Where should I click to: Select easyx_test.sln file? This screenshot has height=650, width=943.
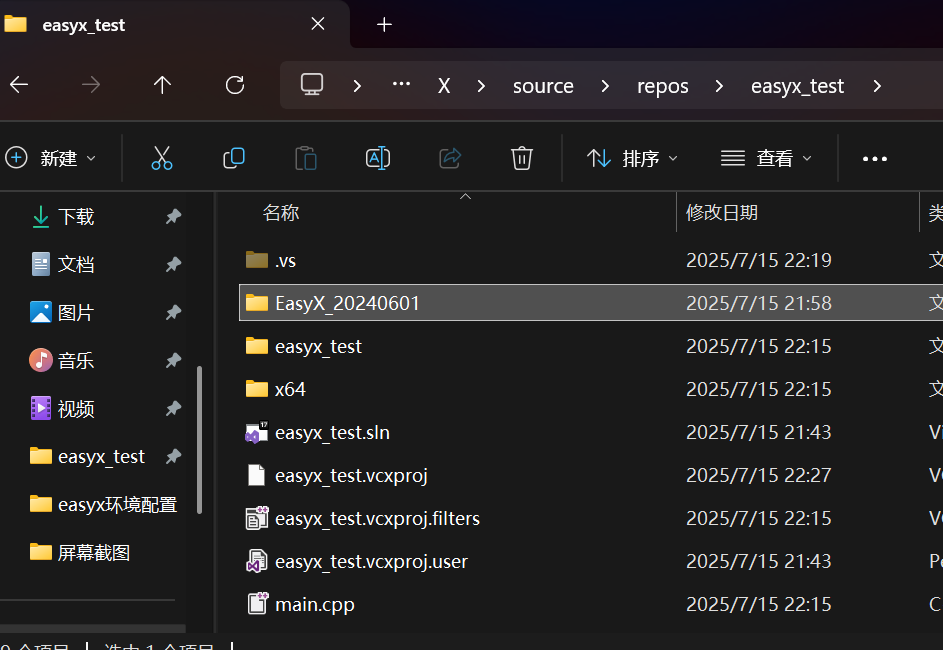(x=591, y=432)
